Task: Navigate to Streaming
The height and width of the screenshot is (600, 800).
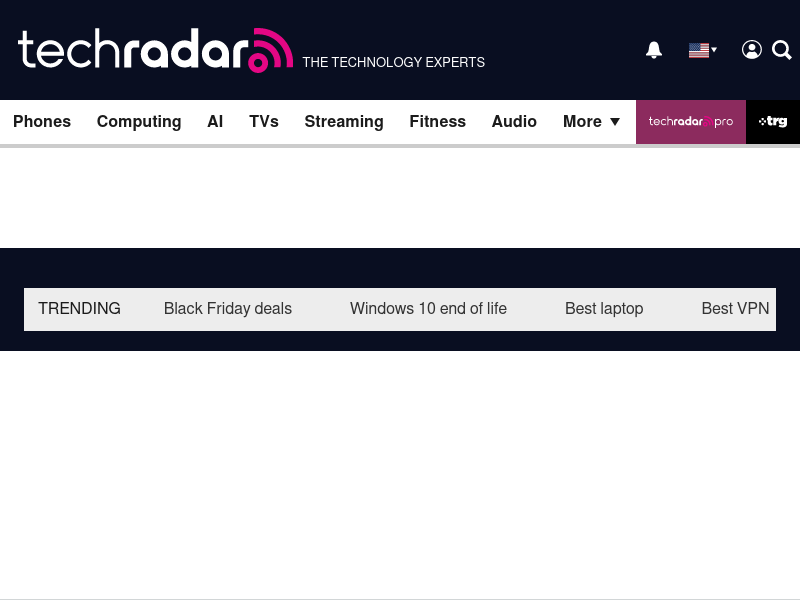Action: [344, 122]
